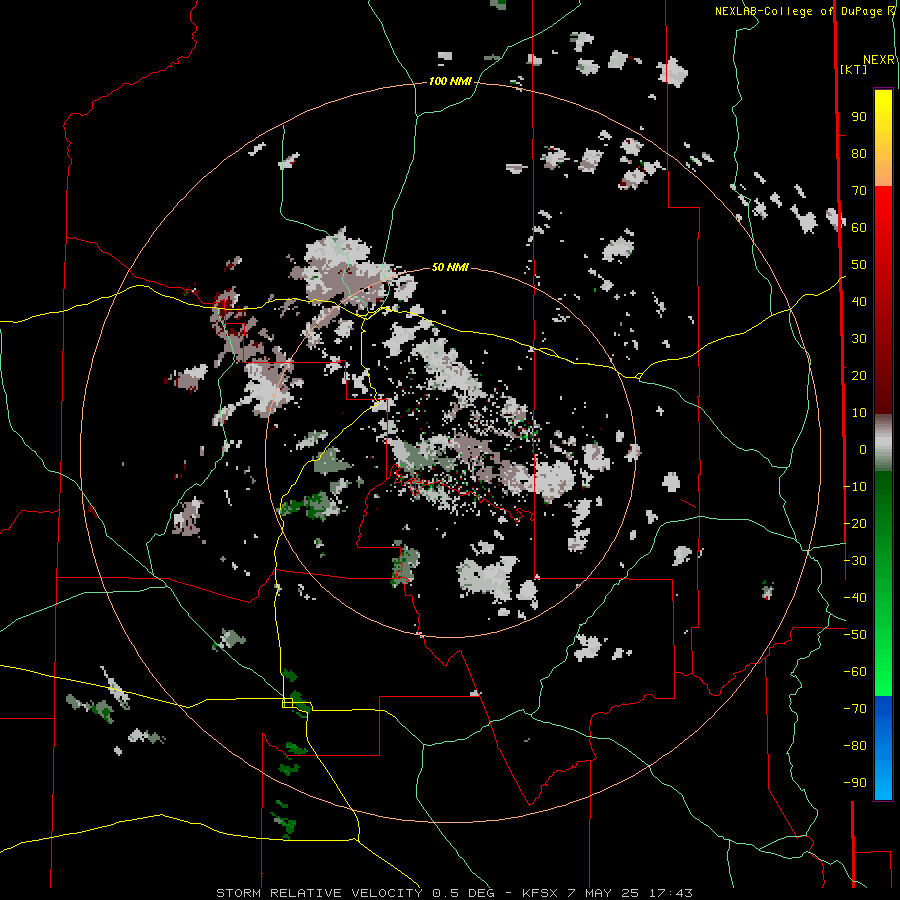The width and height of the screenshot is (900, 900).
Task: Click the gray near-zero segment of color bar
Action: pos(883,443)
